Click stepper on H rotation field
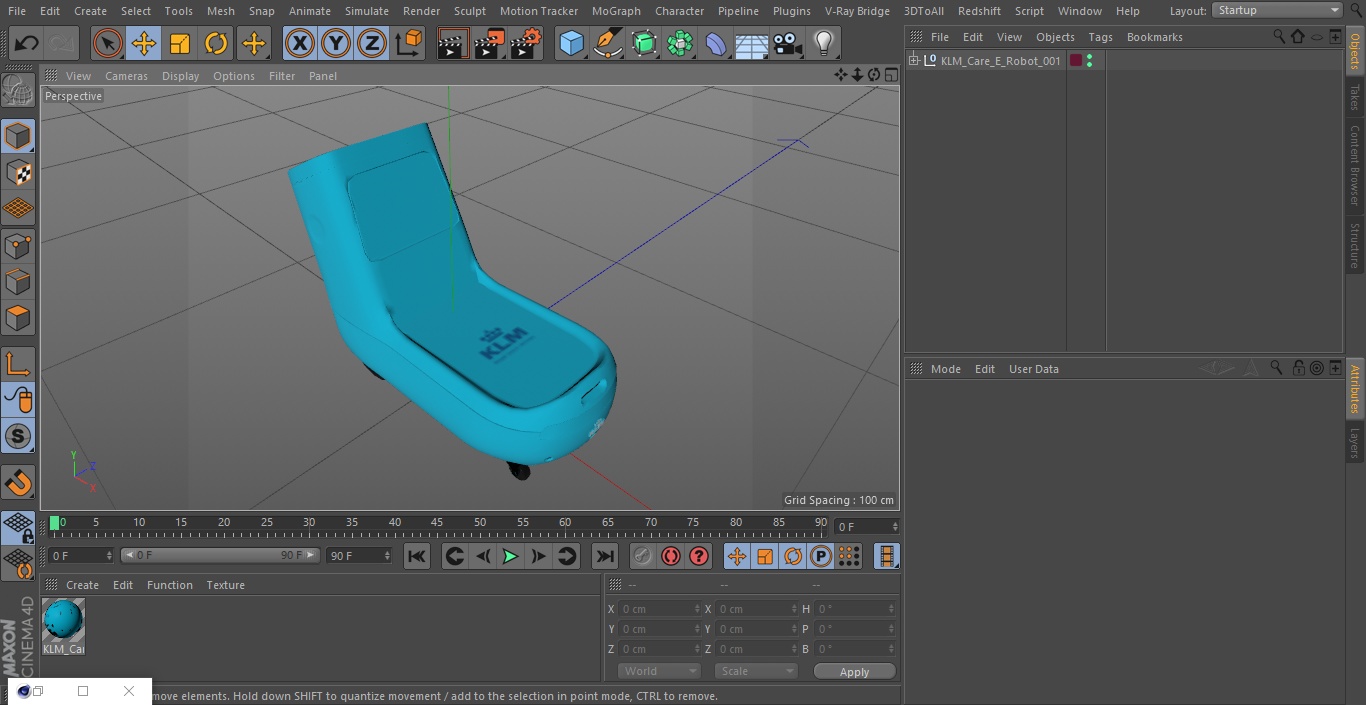 click(x=891, y=609)
